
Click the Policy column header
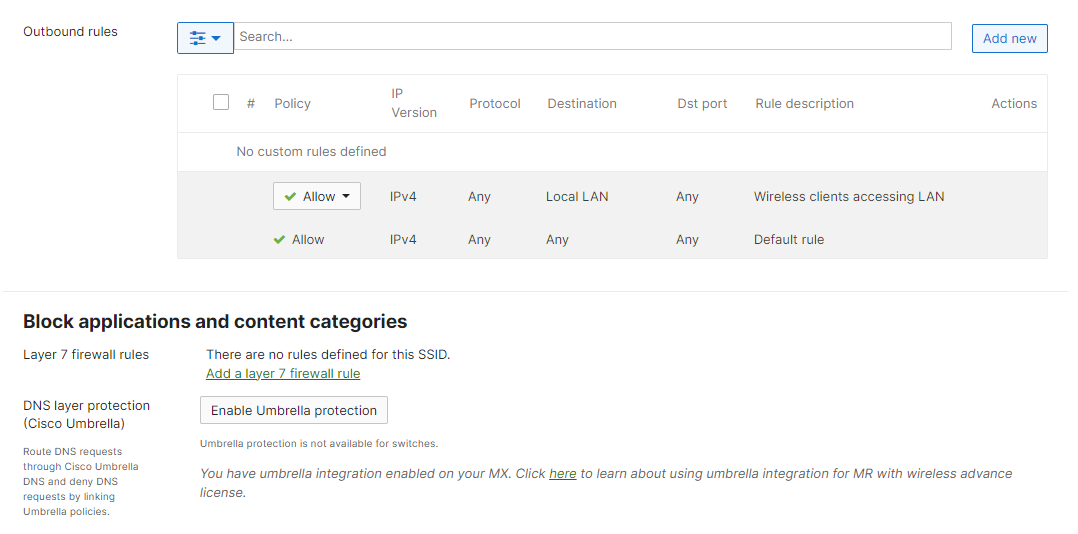(292, 104)
